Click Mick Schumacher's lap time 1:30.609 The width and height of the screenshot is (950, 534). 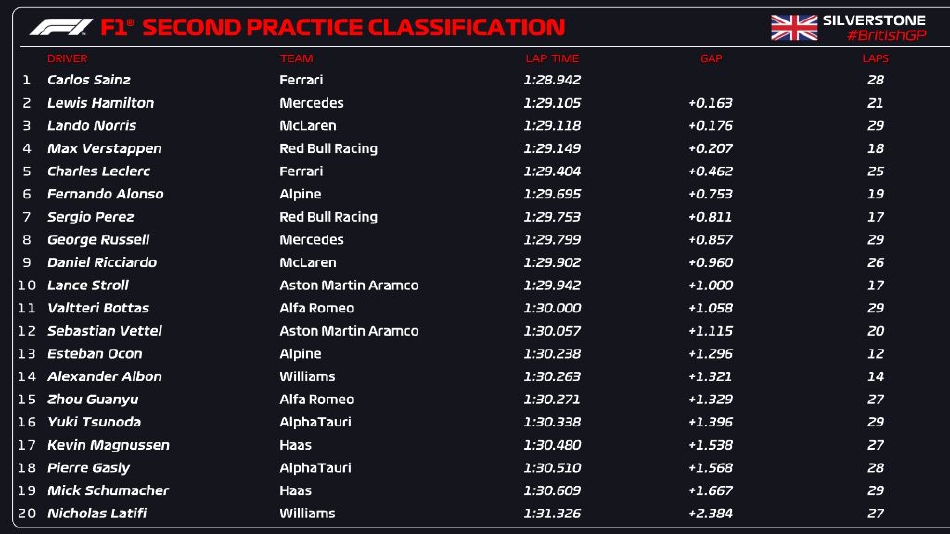[x=552, y=491]
